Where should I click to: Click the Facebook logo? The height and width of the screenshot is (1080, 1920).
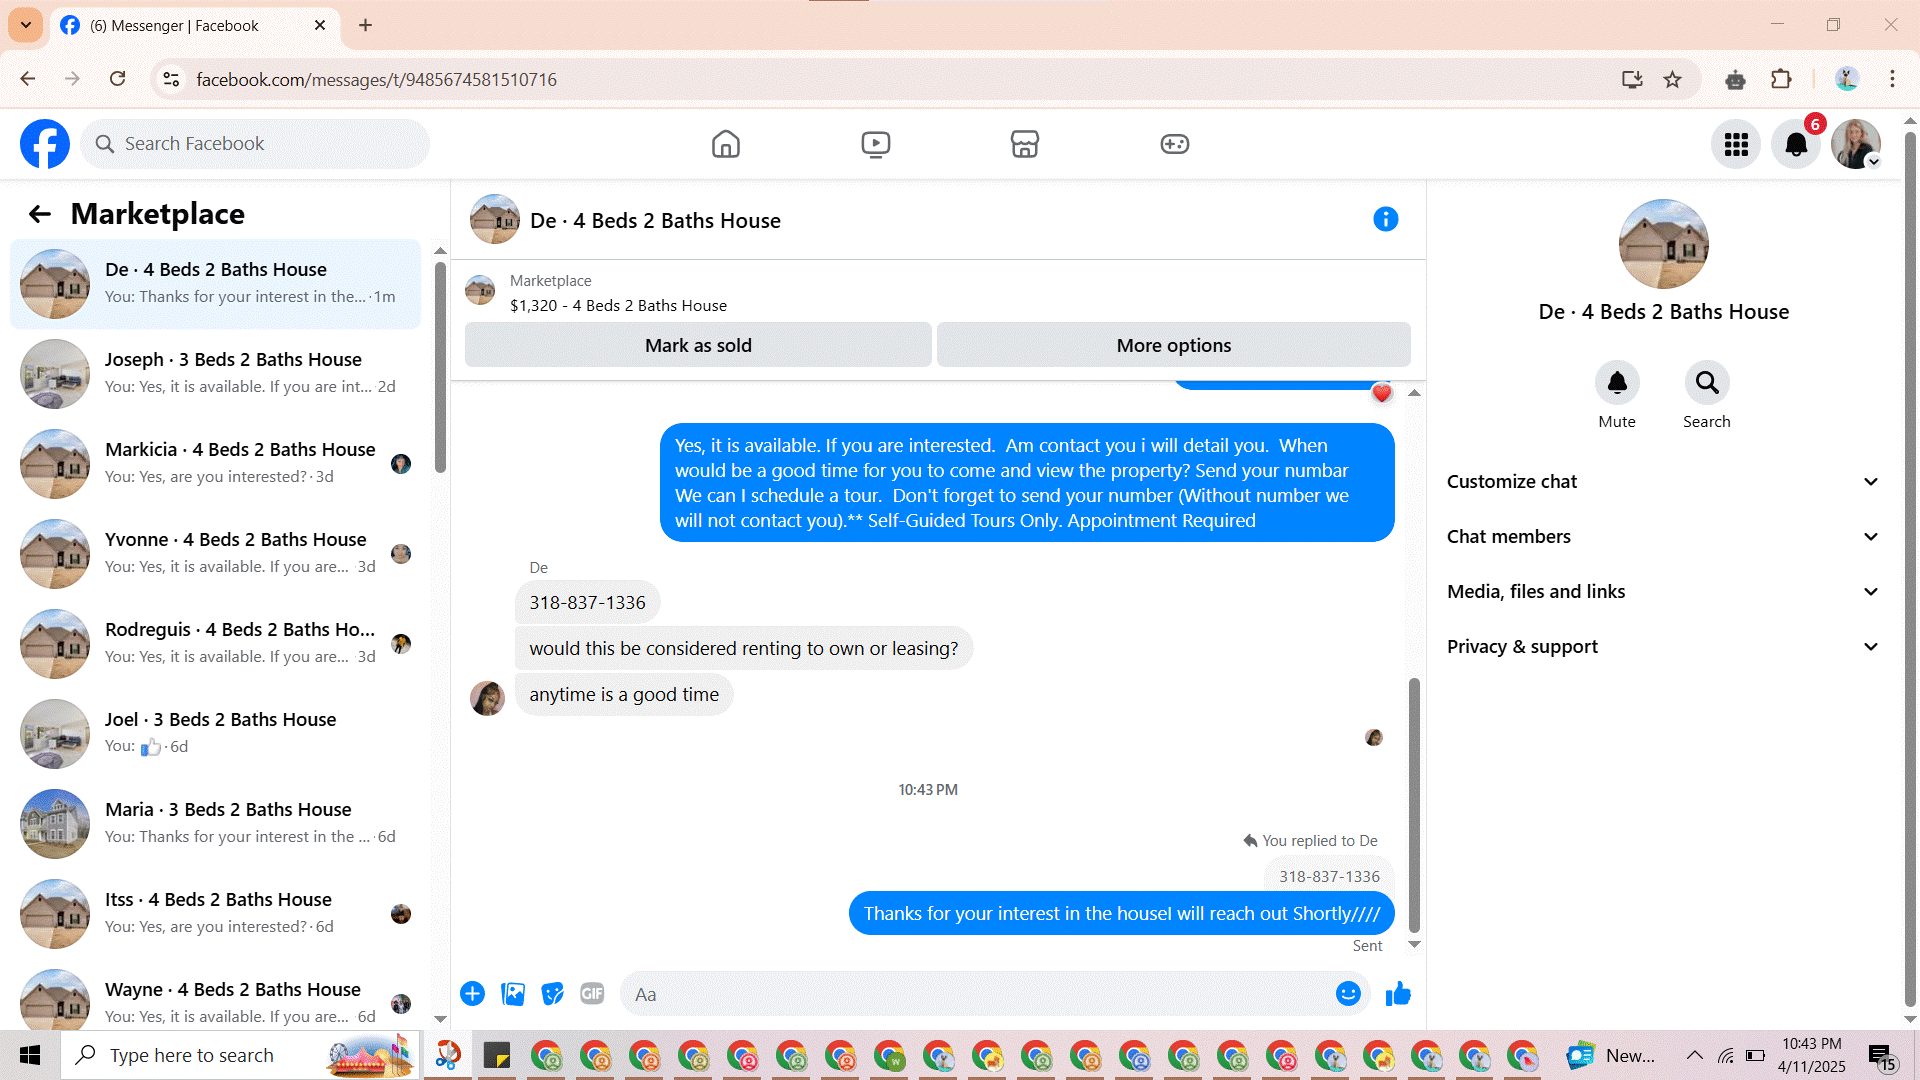(x=45, y=144)
